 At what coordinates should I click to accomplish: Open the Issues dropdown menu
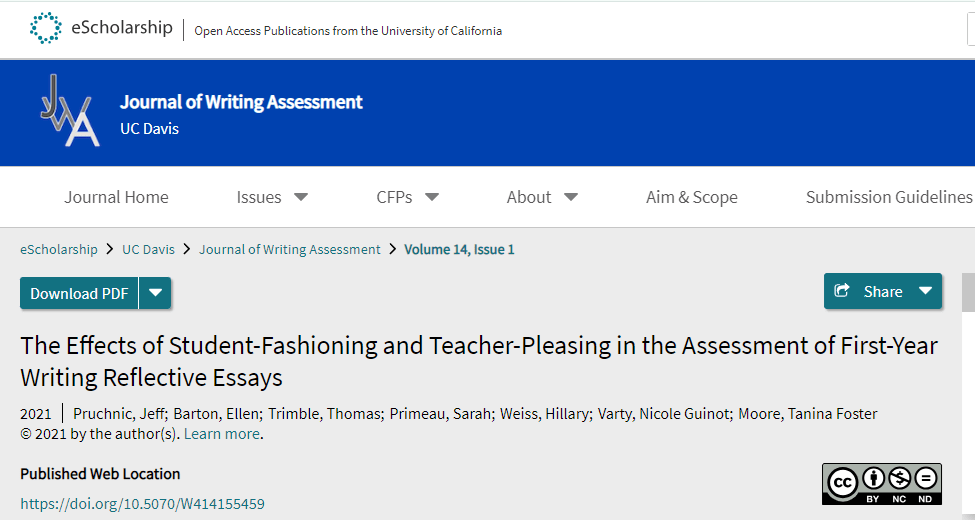[x=272, y=197]
